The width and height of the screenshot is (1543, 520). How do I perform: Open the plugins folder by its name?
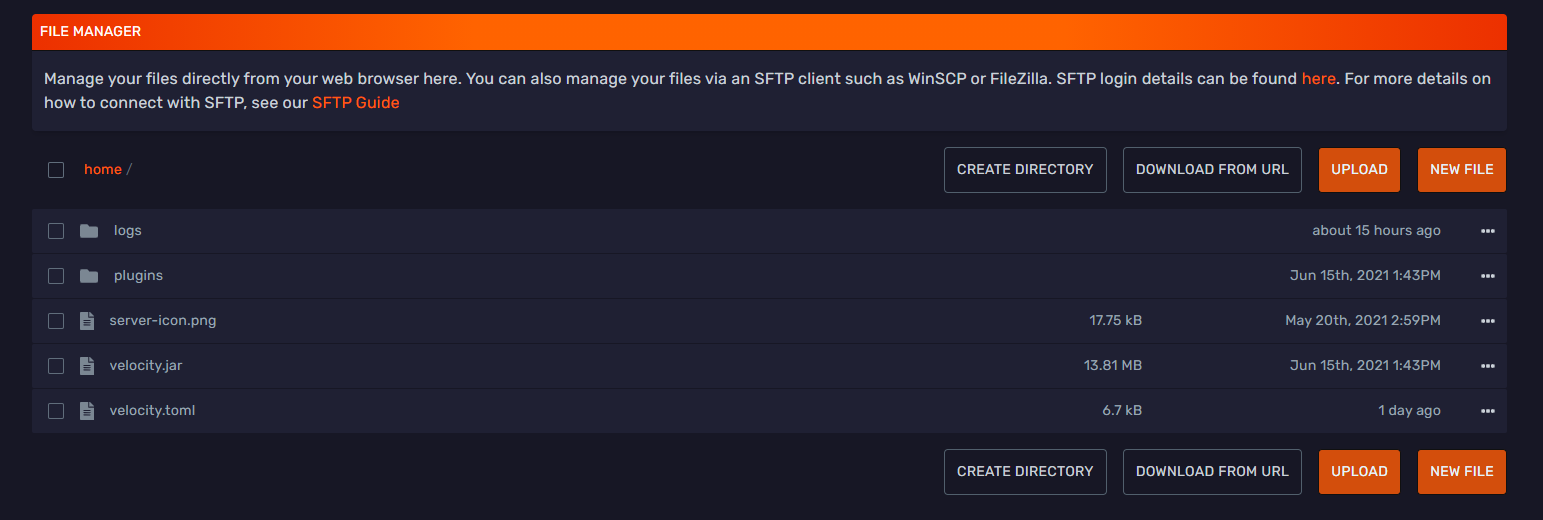click(x=138, y=276)
